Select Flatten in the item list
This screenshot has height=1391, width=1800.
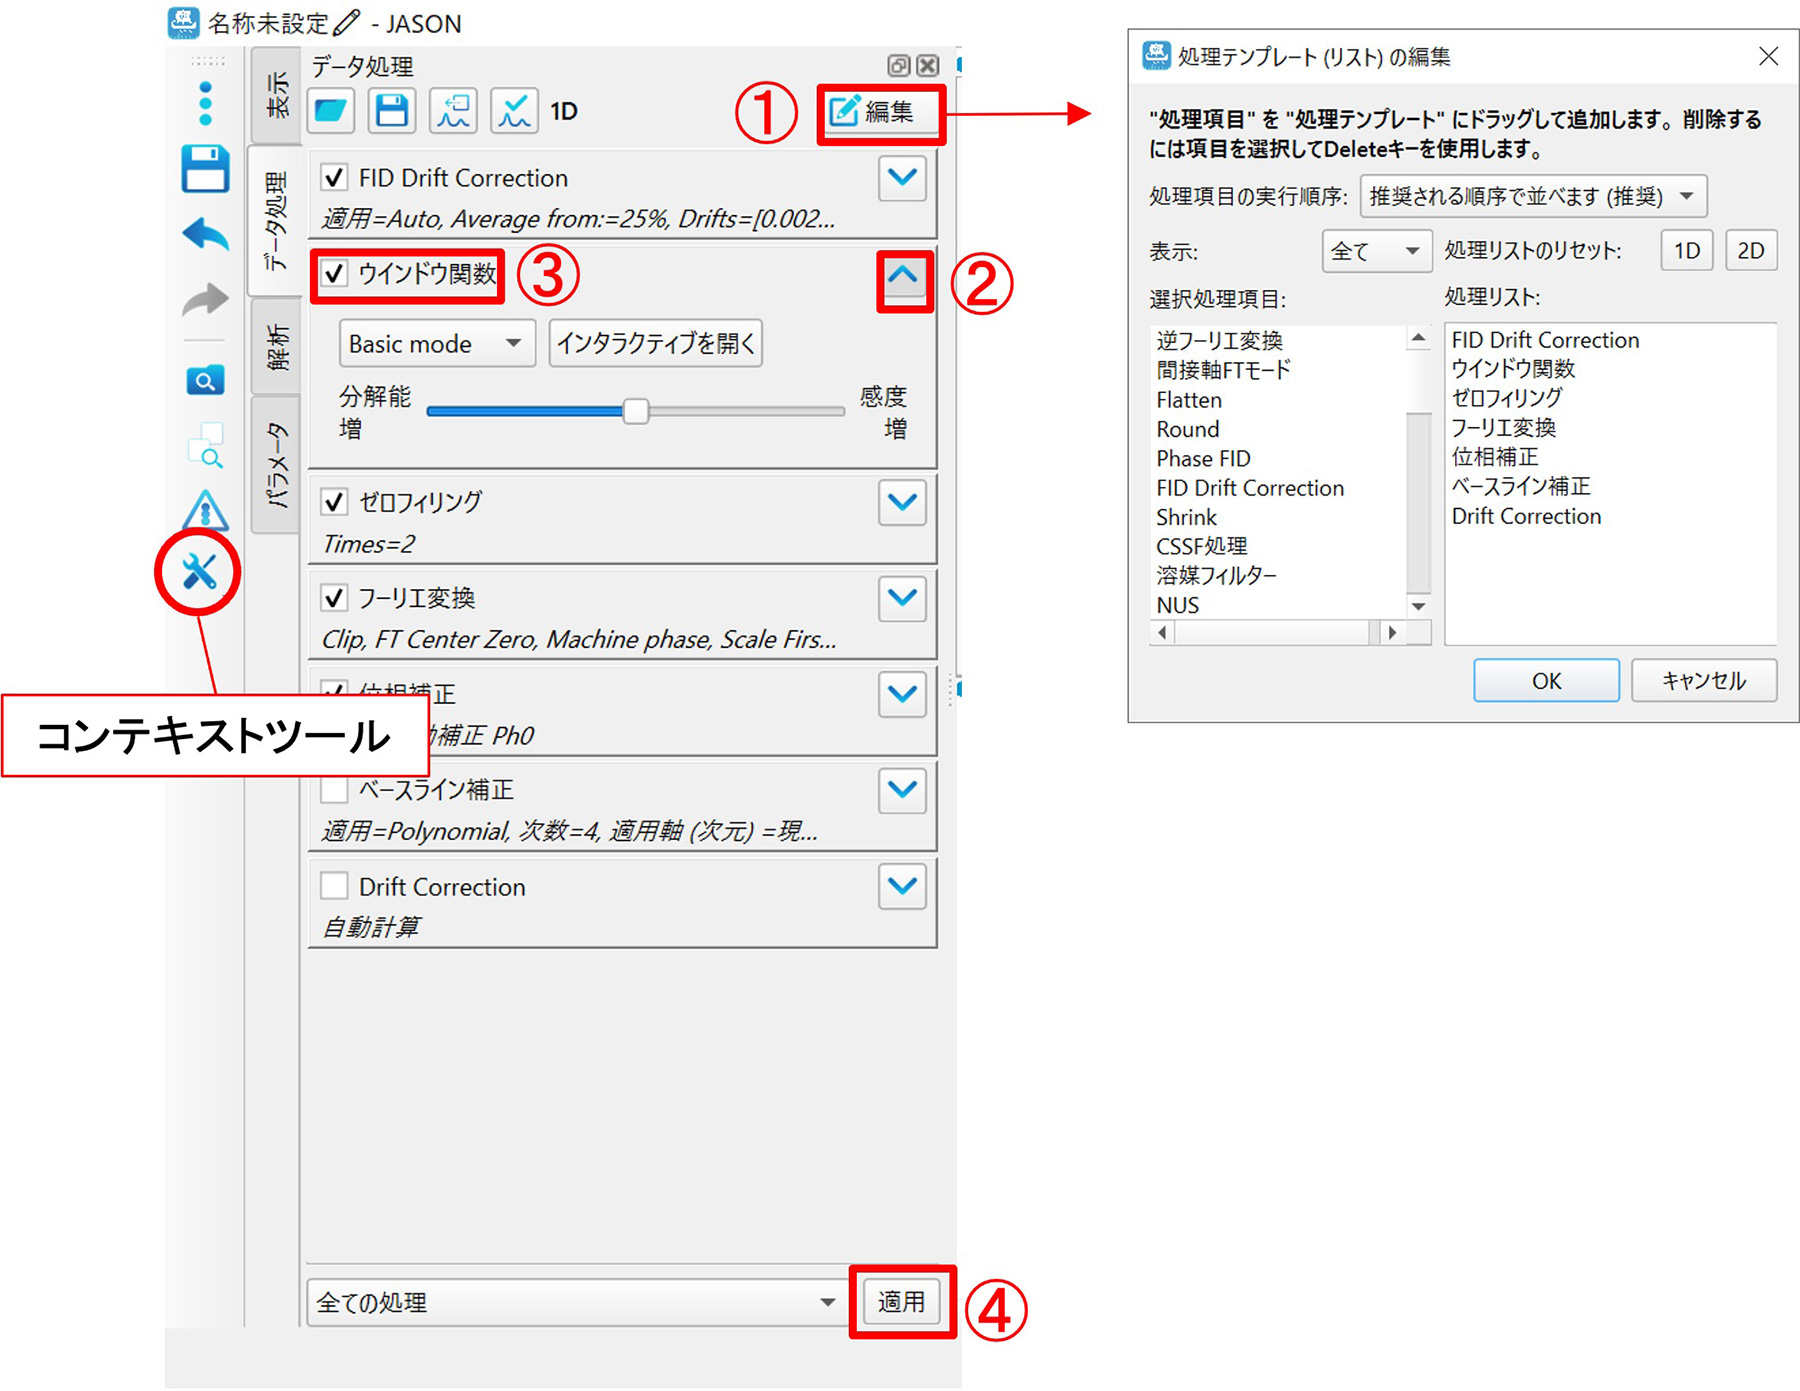pyautogui.click(x=1189, y=400)
